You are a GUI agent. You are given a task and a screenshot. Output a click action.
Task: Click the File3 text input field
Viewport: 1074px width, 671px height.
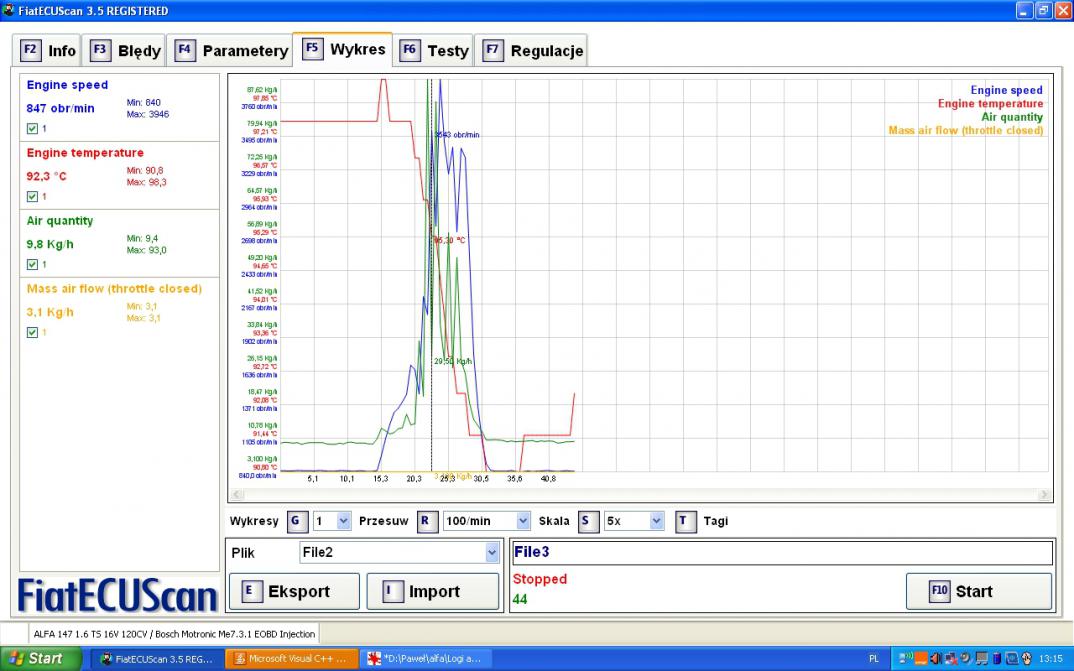click(781, 552)
